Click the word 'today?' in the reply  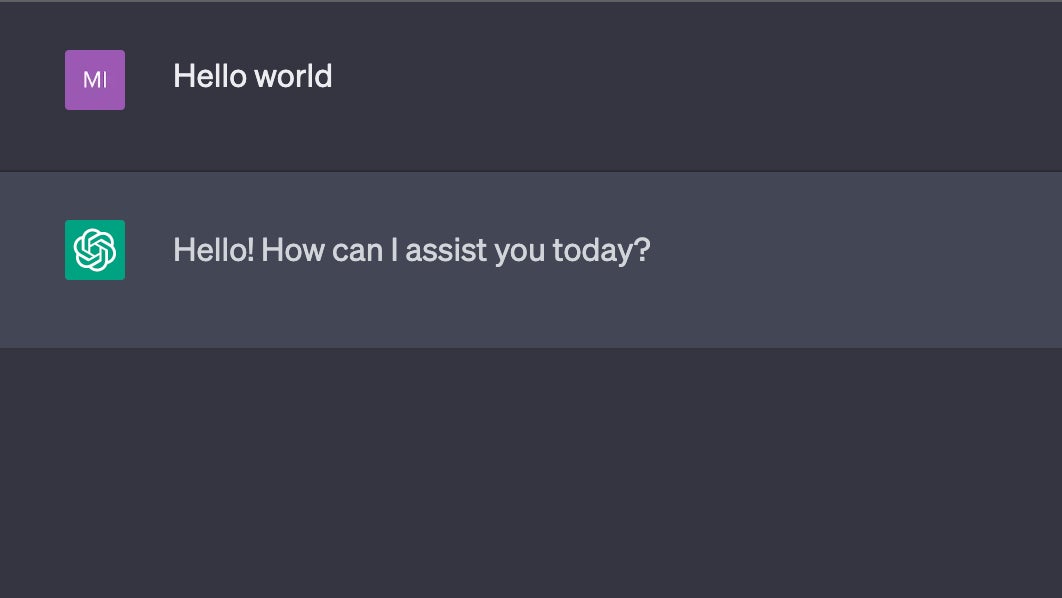point(601,251)
